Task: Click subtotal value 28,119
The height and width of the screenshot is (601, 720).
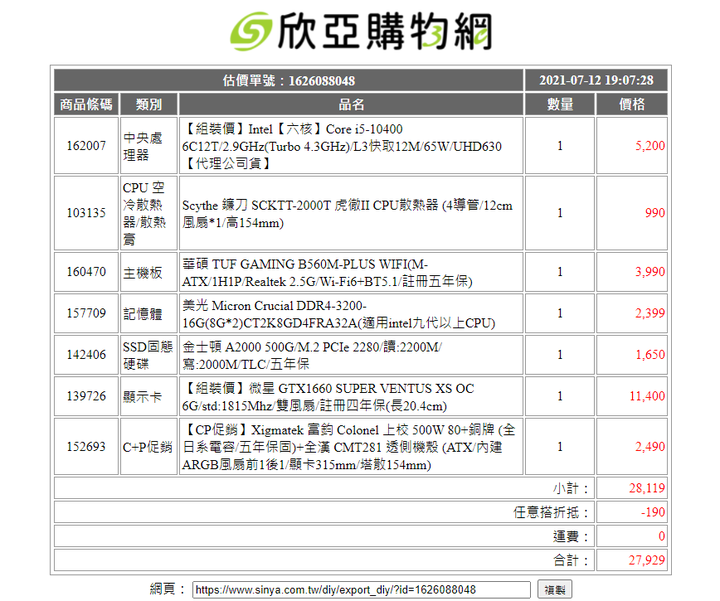Action: point(647,488)
